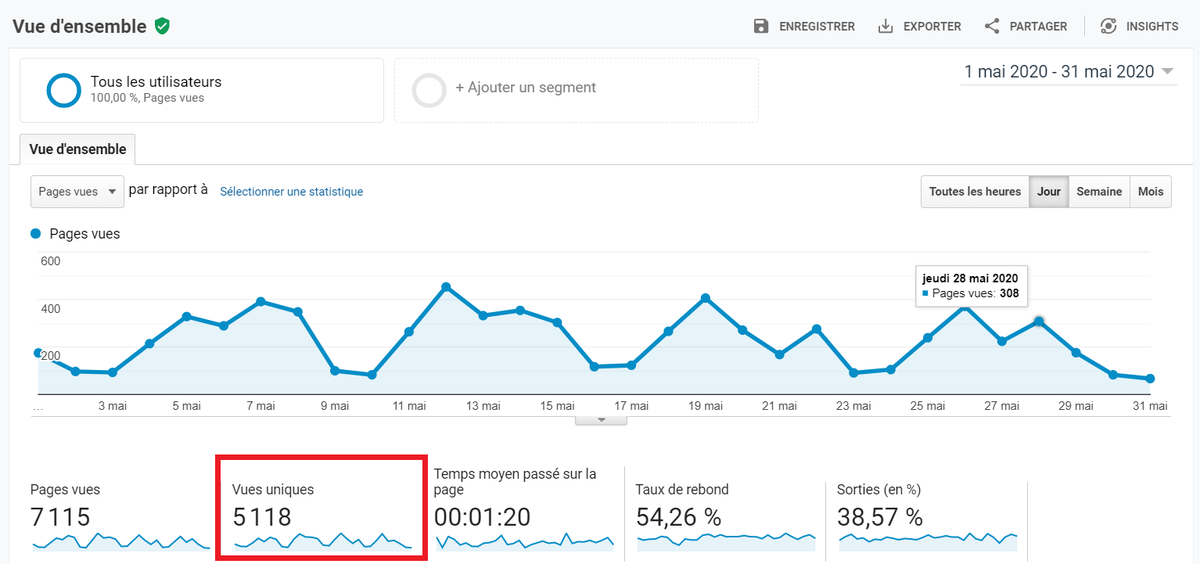Select the Tous les utilisateurs segment
Viewport: 1200px width, 564px height.
(202, 90)
